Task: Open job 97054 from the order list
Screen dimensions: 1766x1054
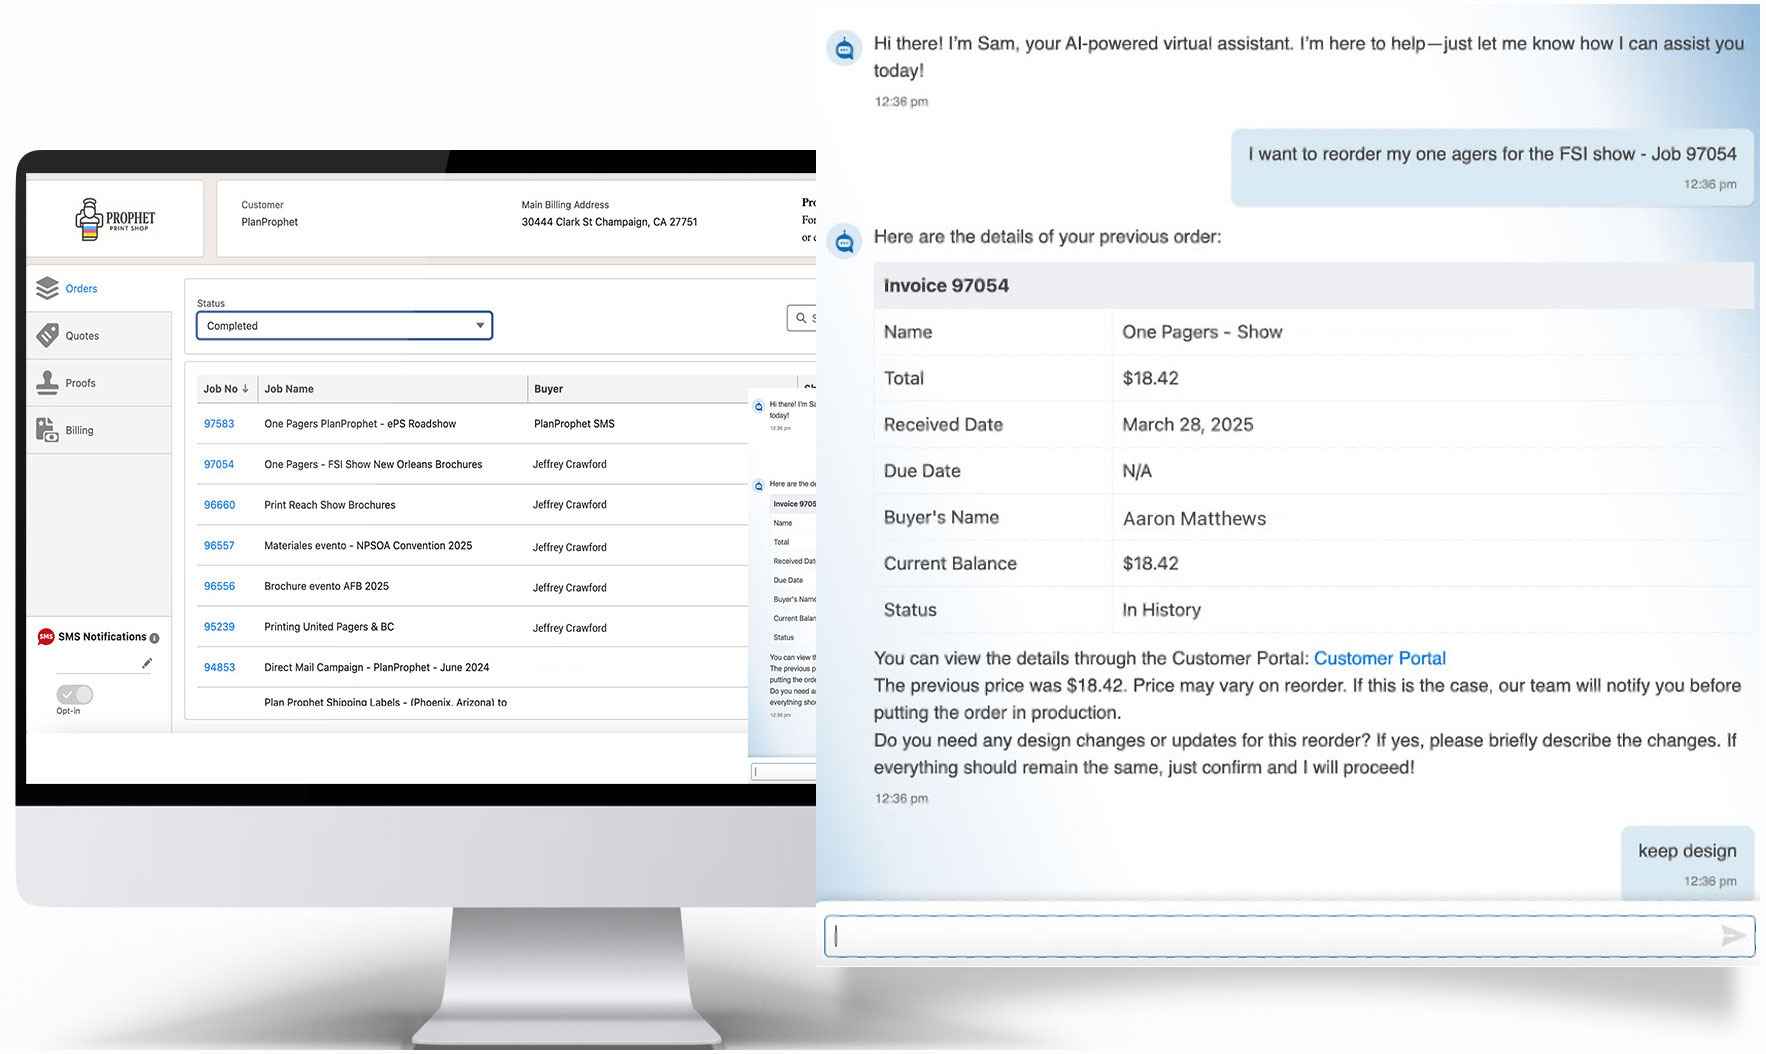Action: [219, 464]
